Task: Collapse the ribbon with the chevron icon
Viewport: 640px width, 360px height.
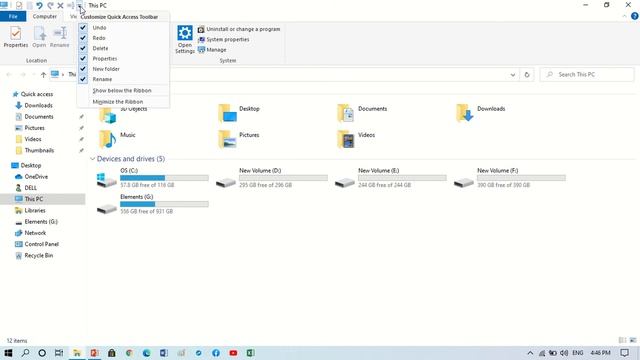Action: (x=624, y=16)
